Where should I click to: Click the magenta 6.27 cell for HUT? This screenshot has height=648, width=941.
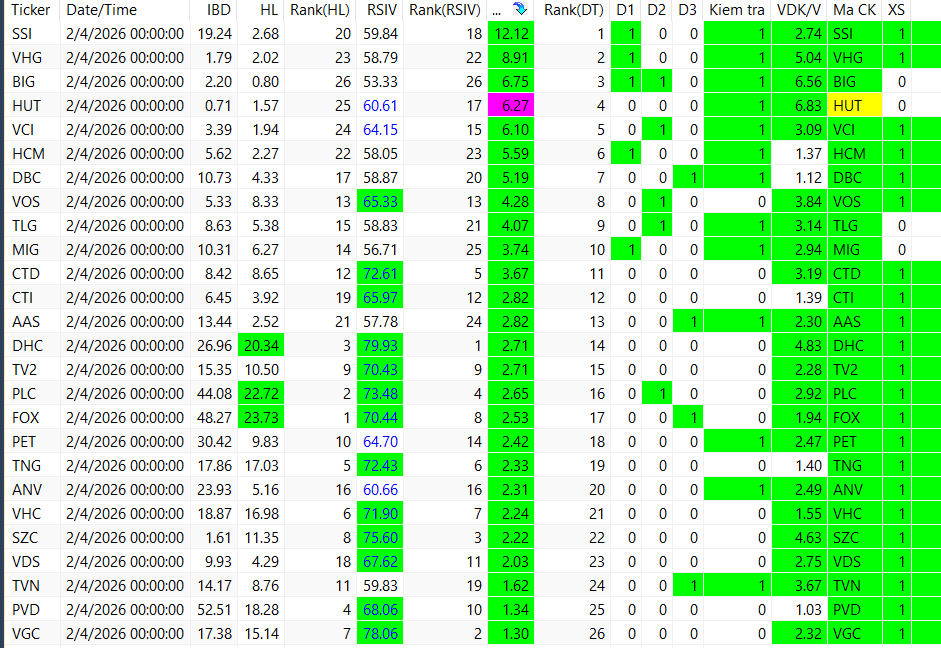[x=511, y=106]
